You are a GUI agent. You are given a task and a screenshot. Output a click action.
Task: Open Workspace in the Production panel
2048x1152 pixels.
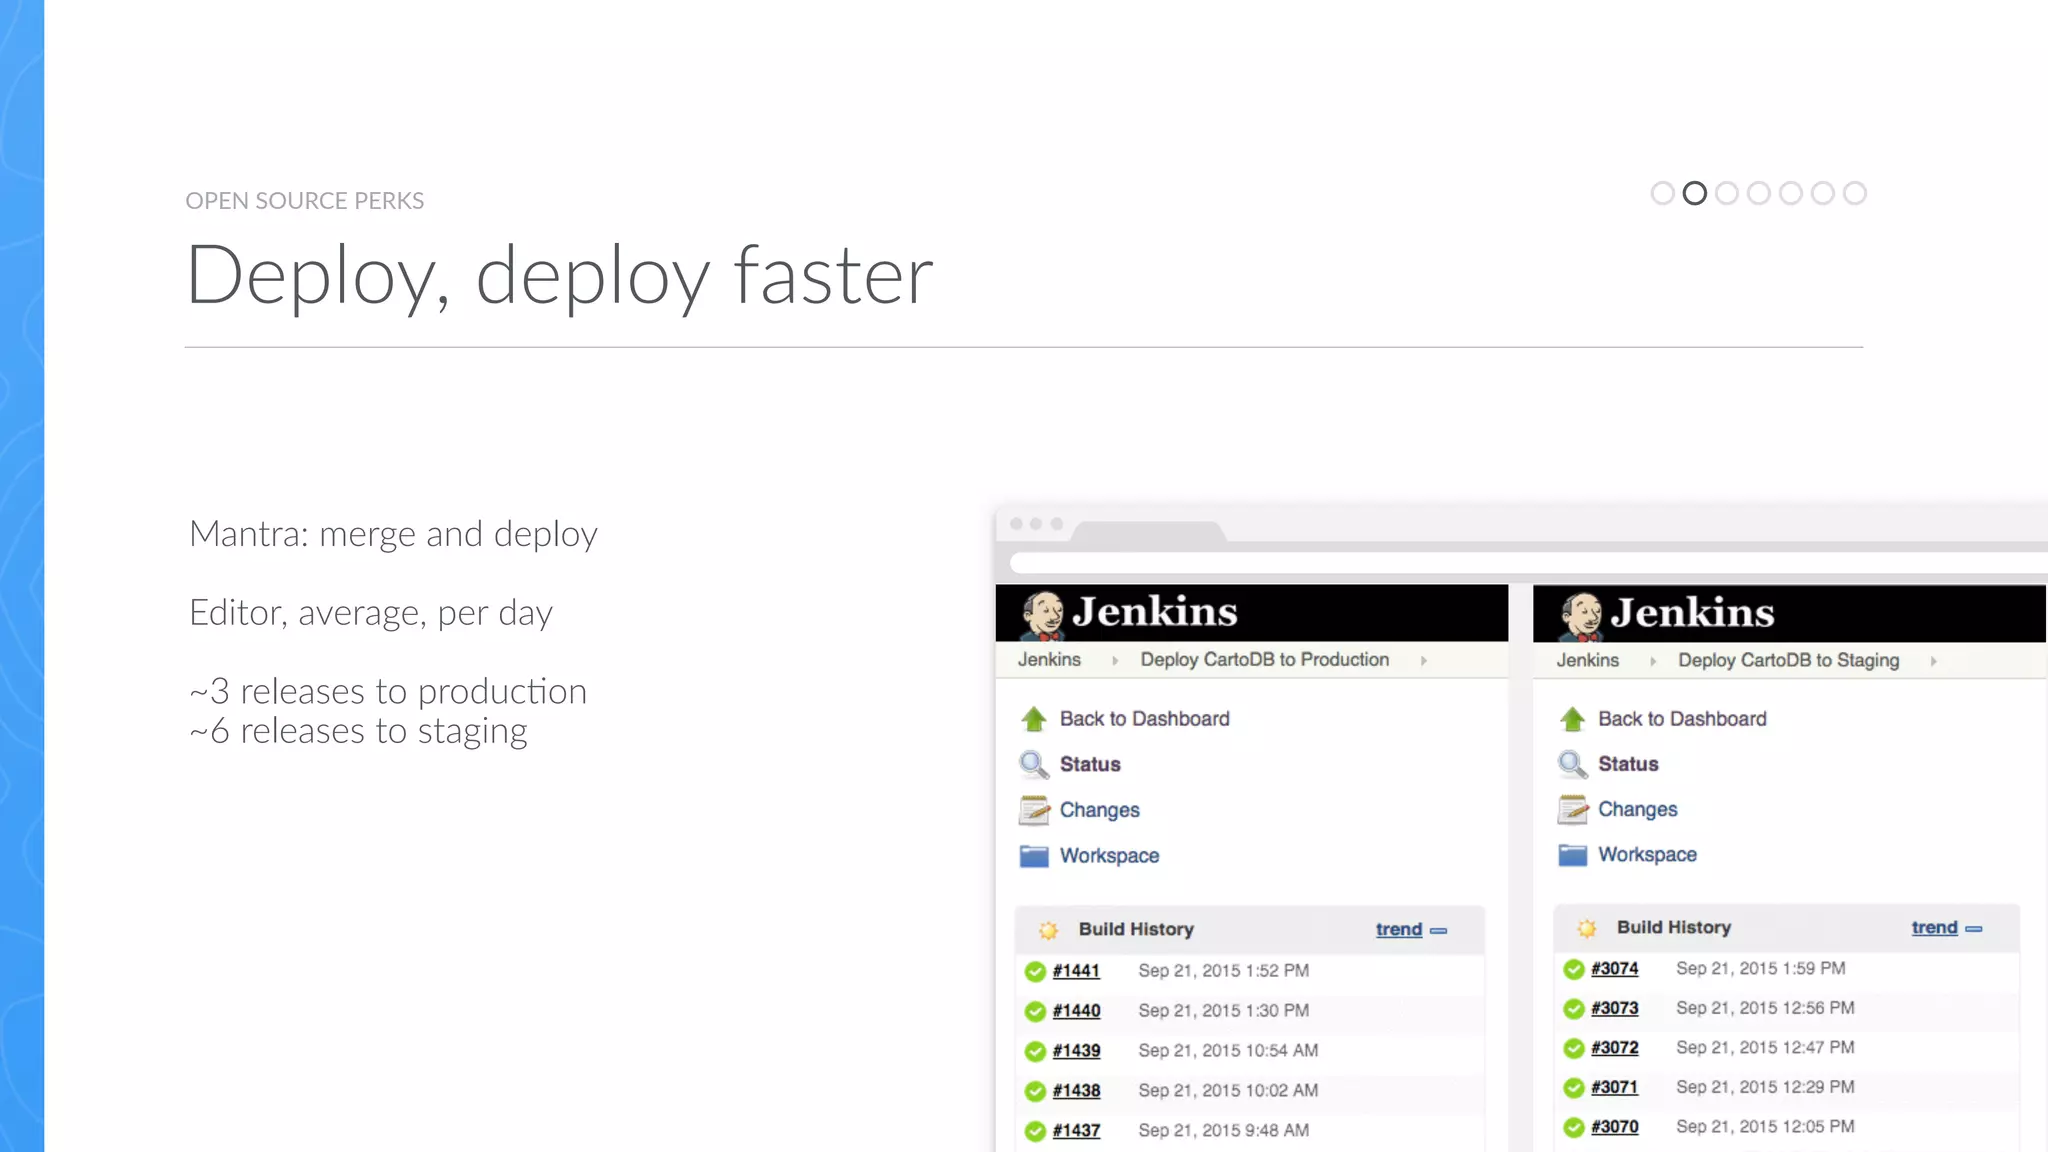pos(1110,856)
